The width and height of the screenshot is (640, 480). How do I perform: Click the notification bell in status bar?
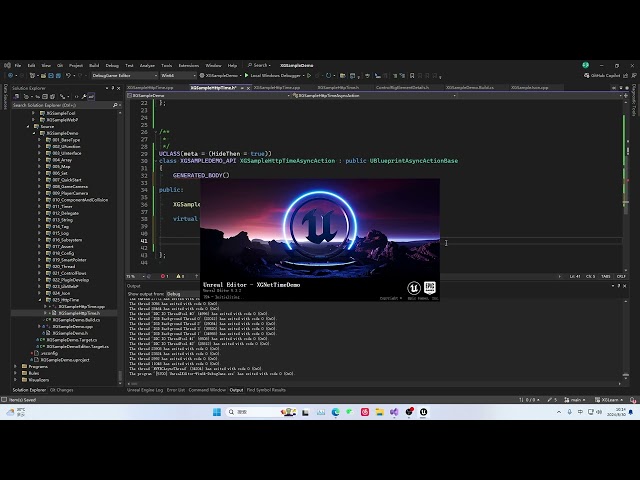point(633,400)
